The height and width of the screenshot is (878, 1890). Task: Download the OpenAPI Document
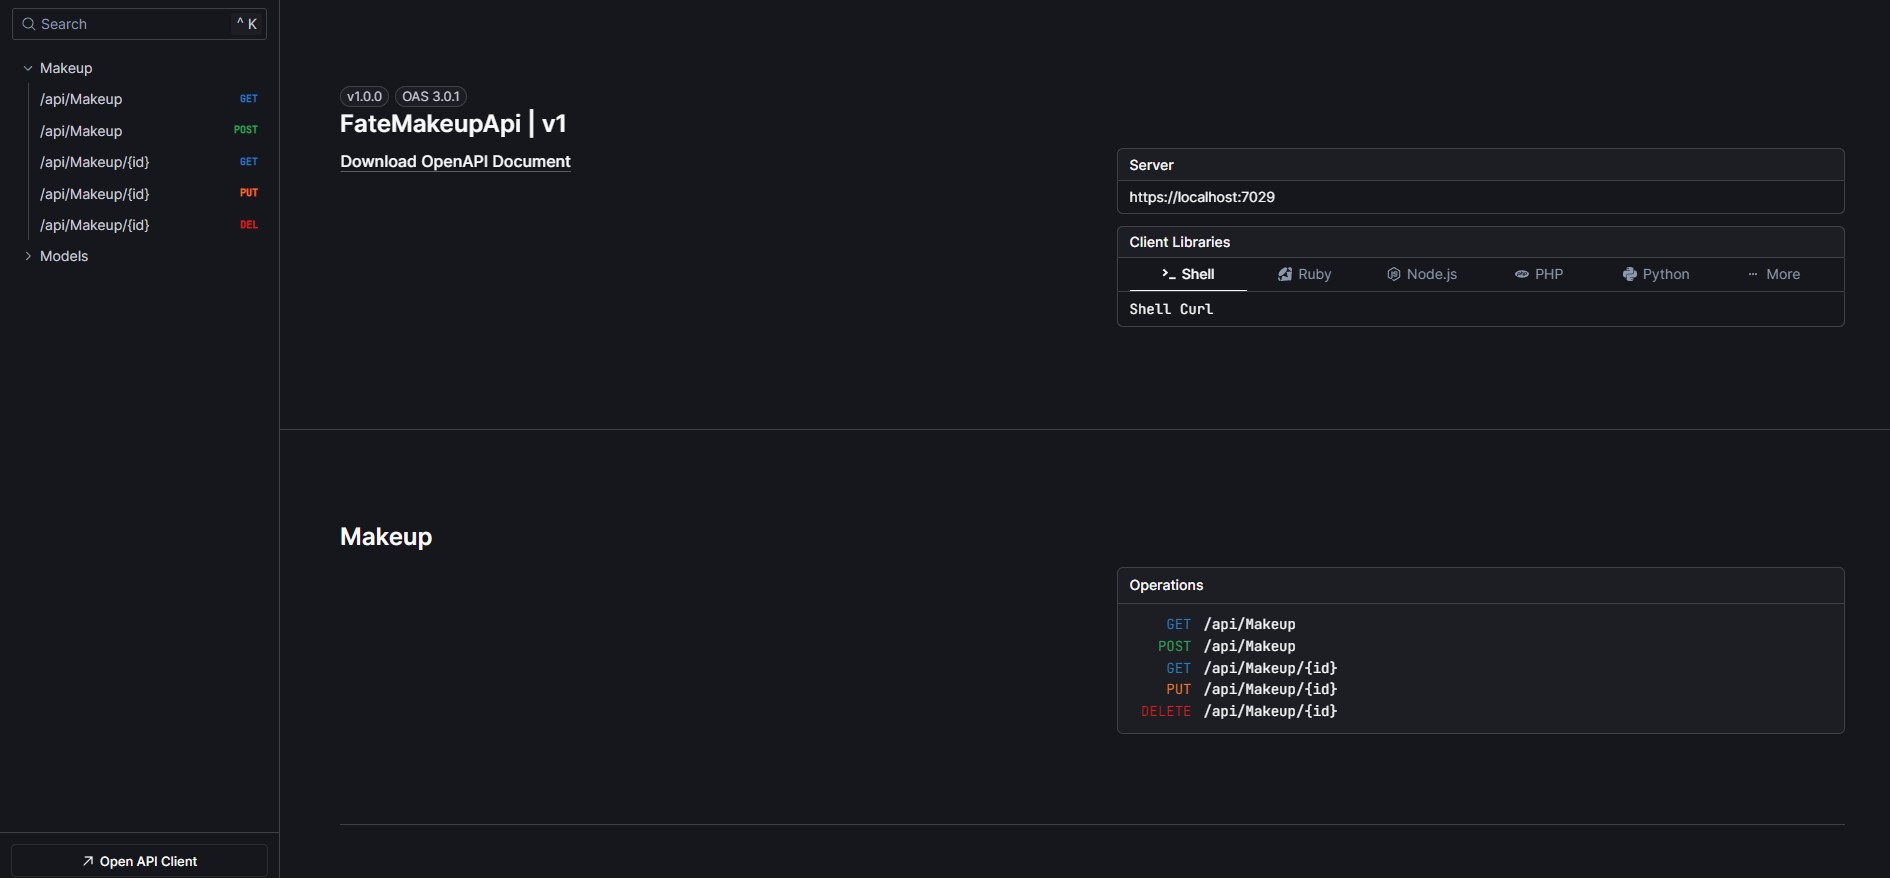point(455,162)
